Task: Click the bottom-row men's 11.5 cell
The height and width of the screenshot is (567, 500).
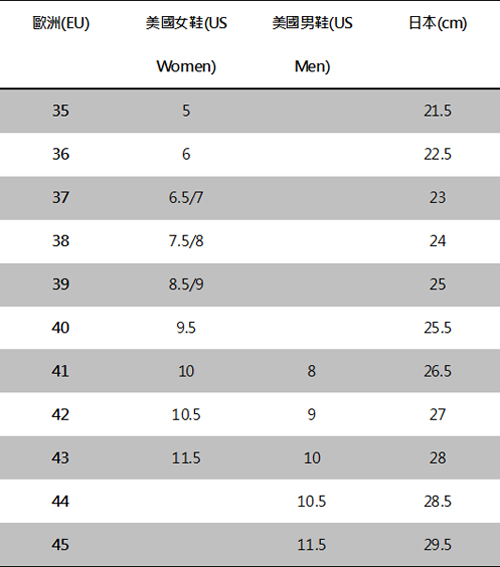Action: point(312,545)
